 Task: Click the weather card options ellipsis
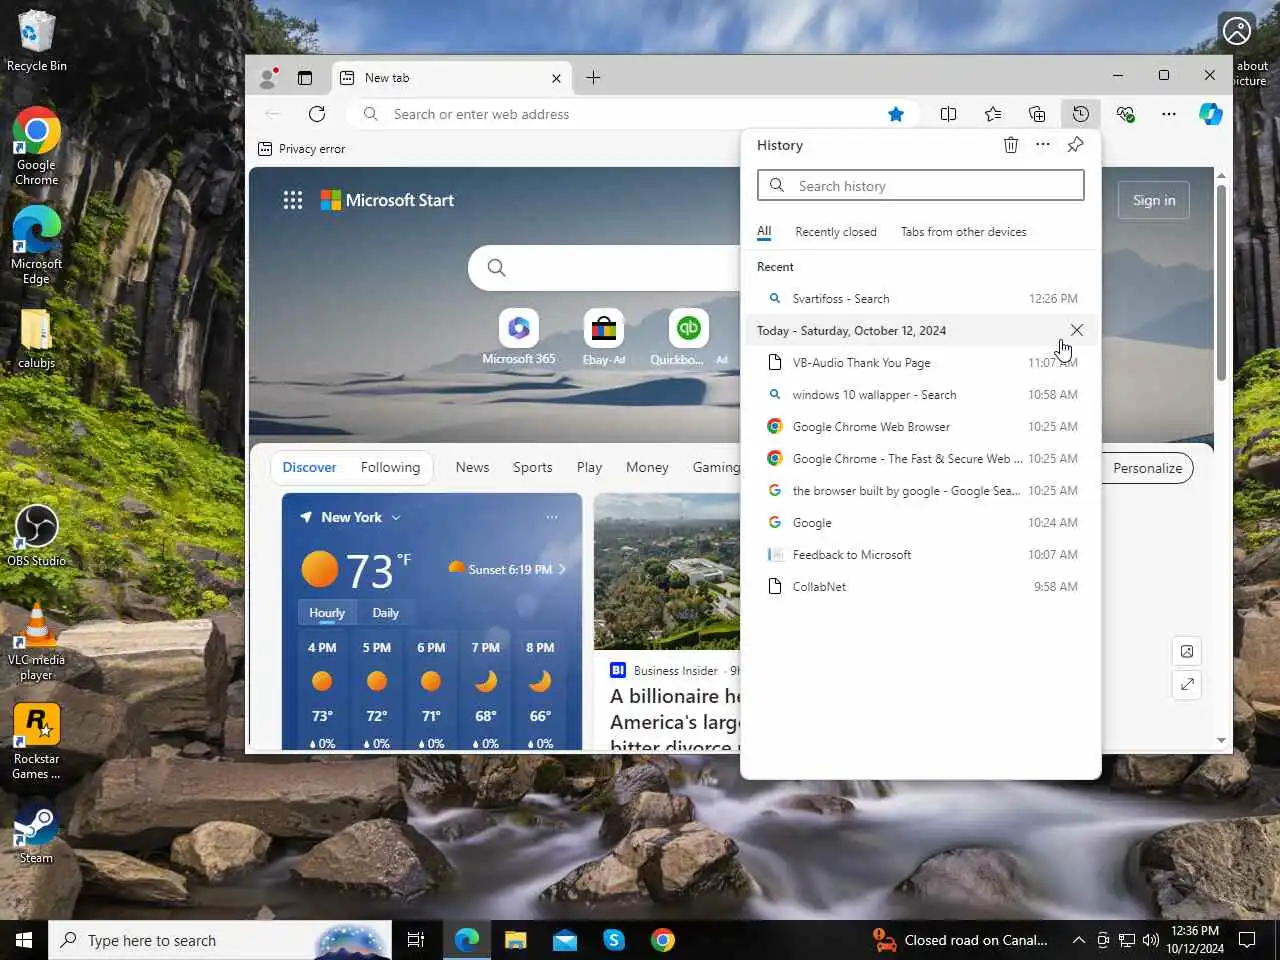coord(552,517)
